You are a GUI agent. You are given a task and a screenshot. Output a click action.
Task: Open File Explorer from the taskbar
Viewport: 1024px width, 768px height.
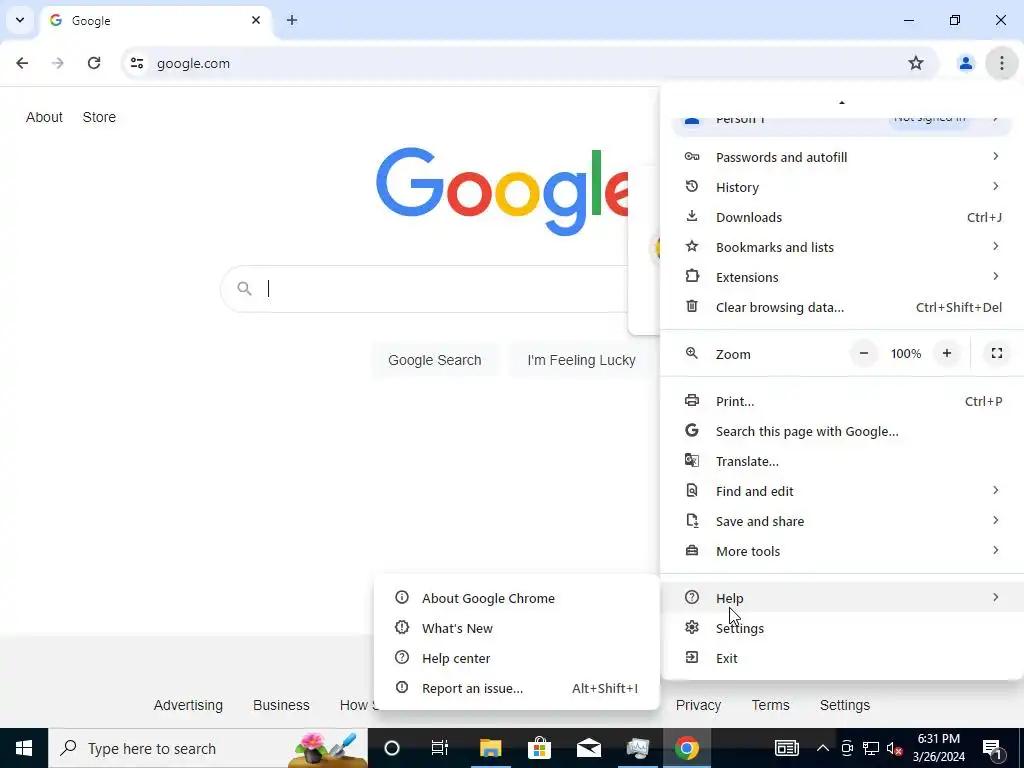[x=490, y=748]
